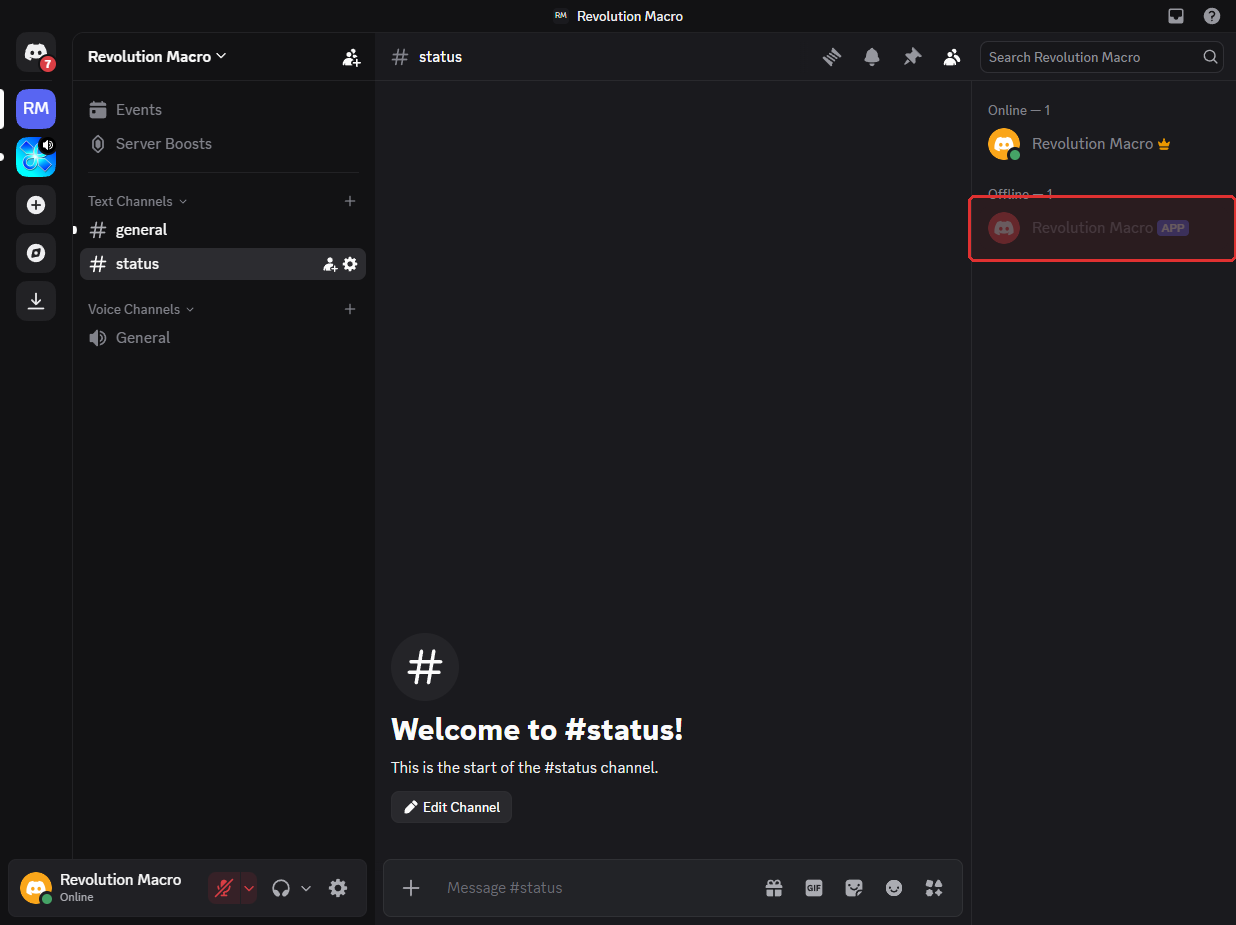Open your user profile panel avatar
Viewport: 1236px width, 925px height.
coord(36,888)
